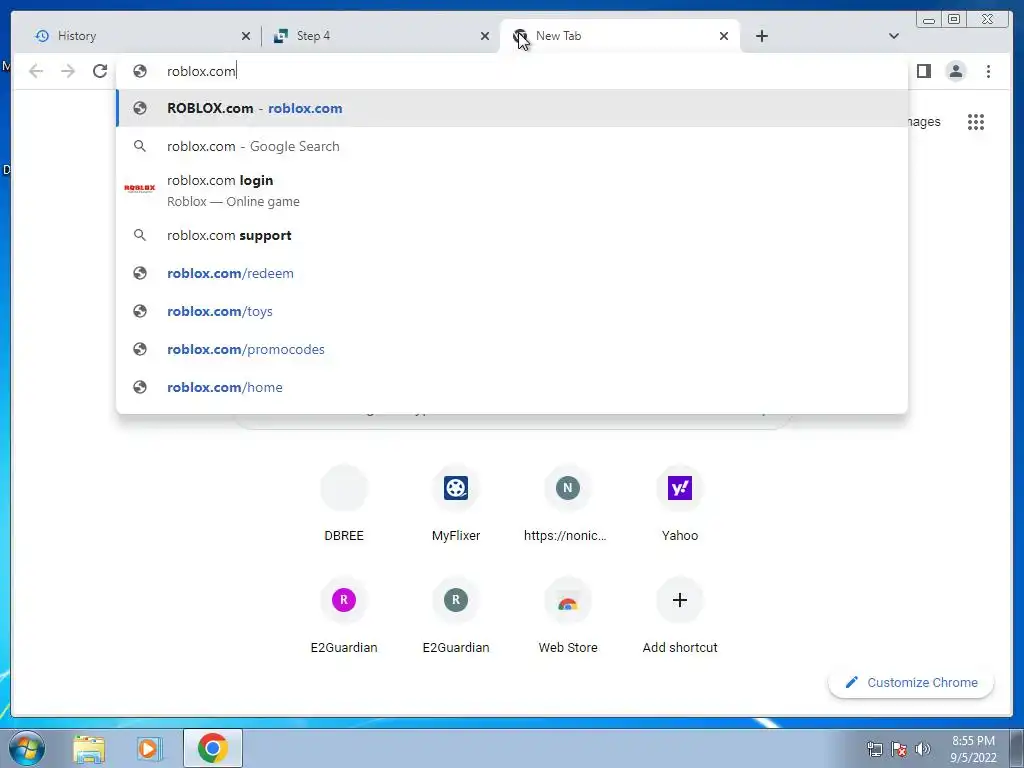Open roblox.com/promocodes suggestion
This screenshot has height=768, width=1024.
tap(512, 349)
